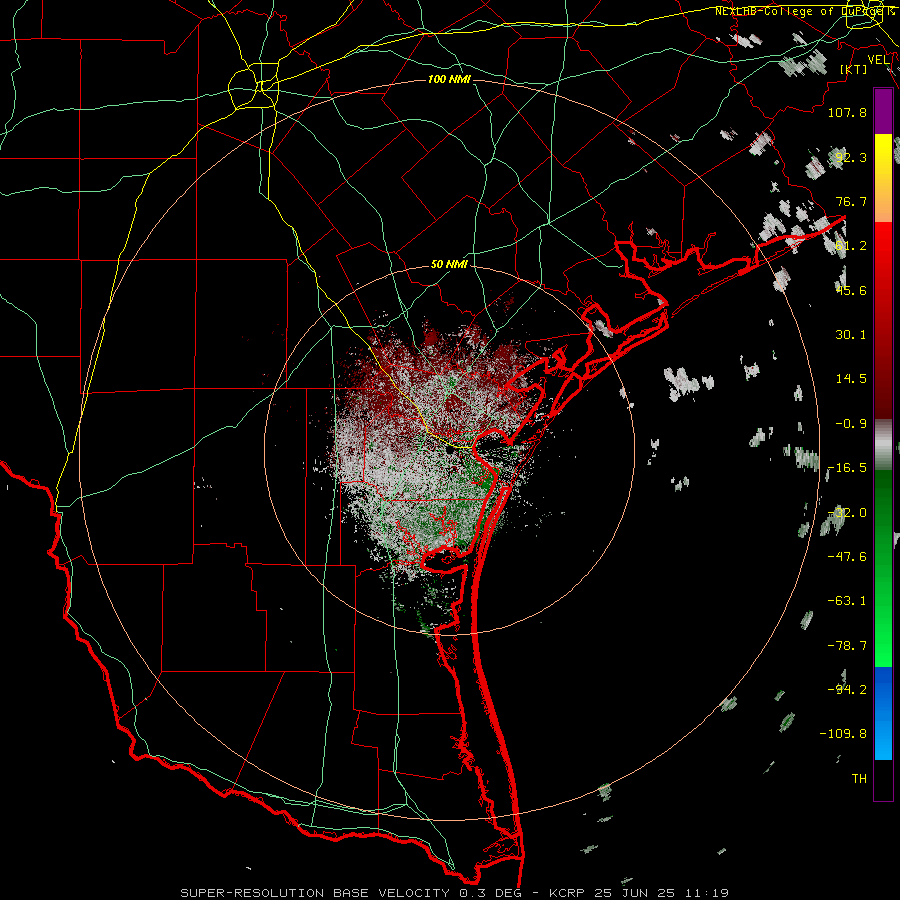Click the 92.3 value on the velocity scale

tap(851, 157)
